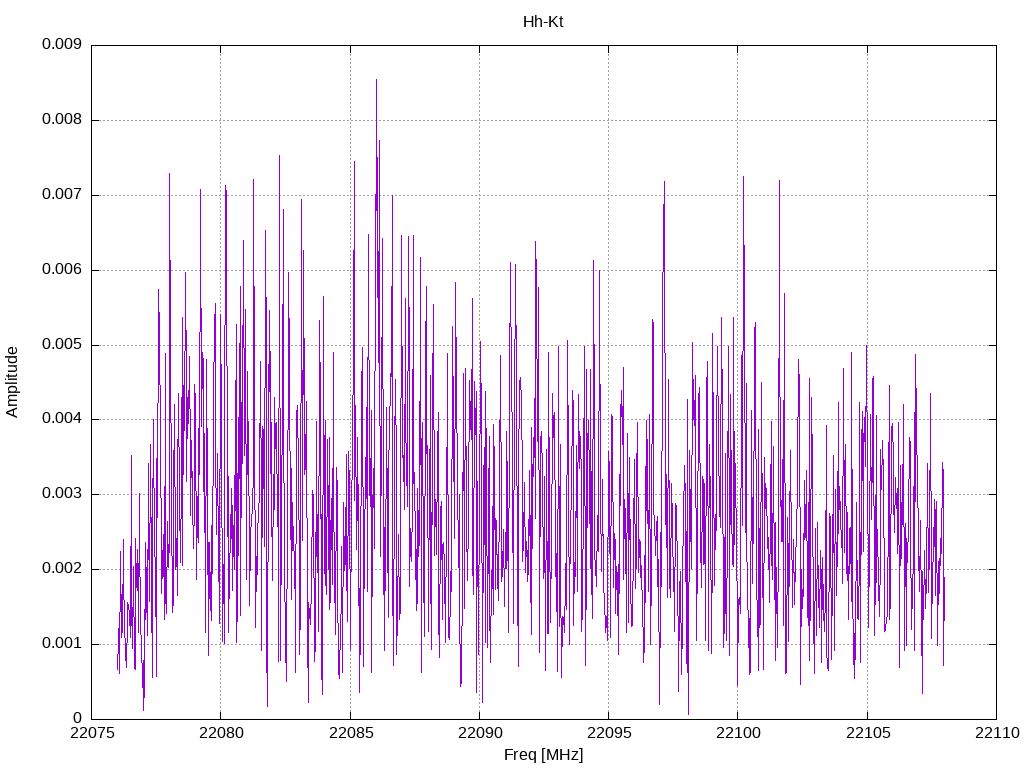Click the 0 y-axis tick label
Image resolution: width=1024 pixels, height=768 pixels.
pyautogui.click(x=78, y=719)
